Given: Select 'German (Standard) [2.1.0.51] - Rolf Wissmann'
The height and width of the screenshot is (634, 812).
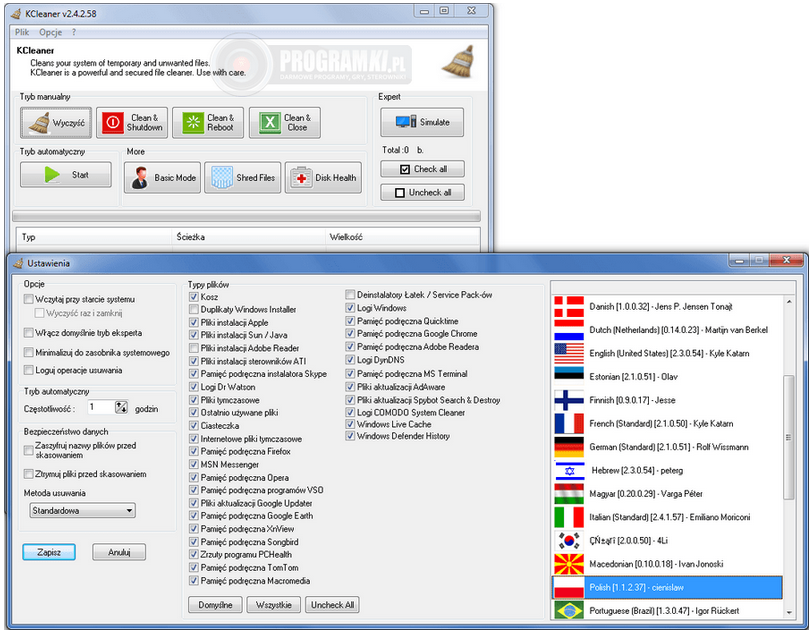Looking at the screenshot, I should click(668, 447).
